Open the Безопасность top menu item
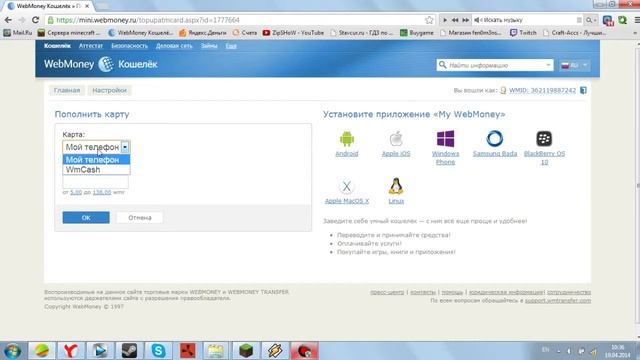Image resolution: width=640 pixels, height=360 pixels. click(129, 46)
